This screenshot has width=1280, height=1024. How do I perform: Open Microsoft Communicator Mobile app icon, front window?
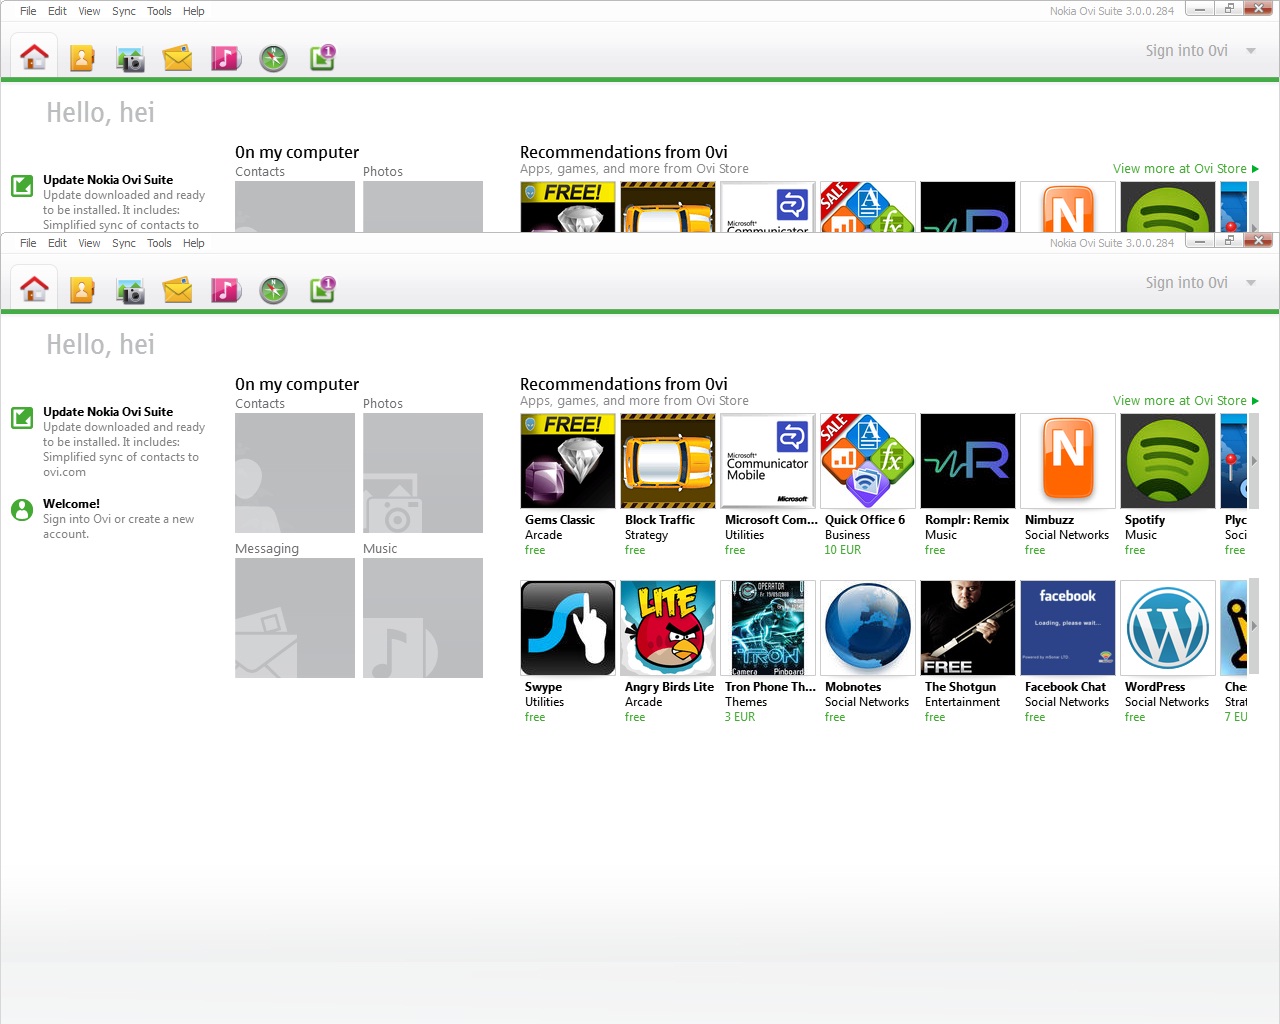coord(768,461)
